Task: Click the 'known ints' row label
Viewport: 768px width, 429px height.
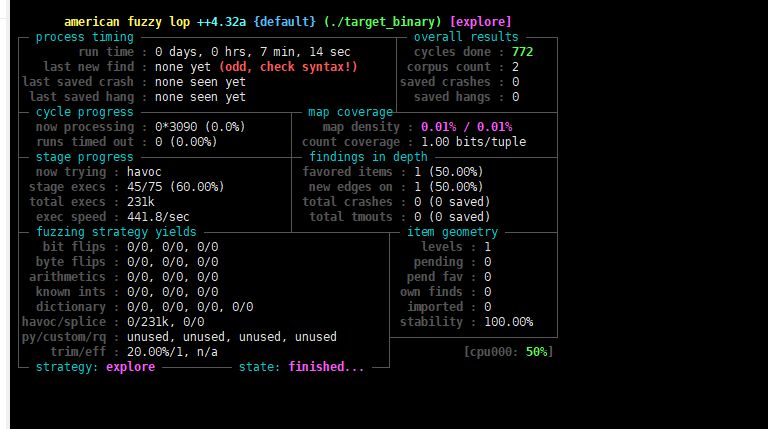Action: pos(71,292)
